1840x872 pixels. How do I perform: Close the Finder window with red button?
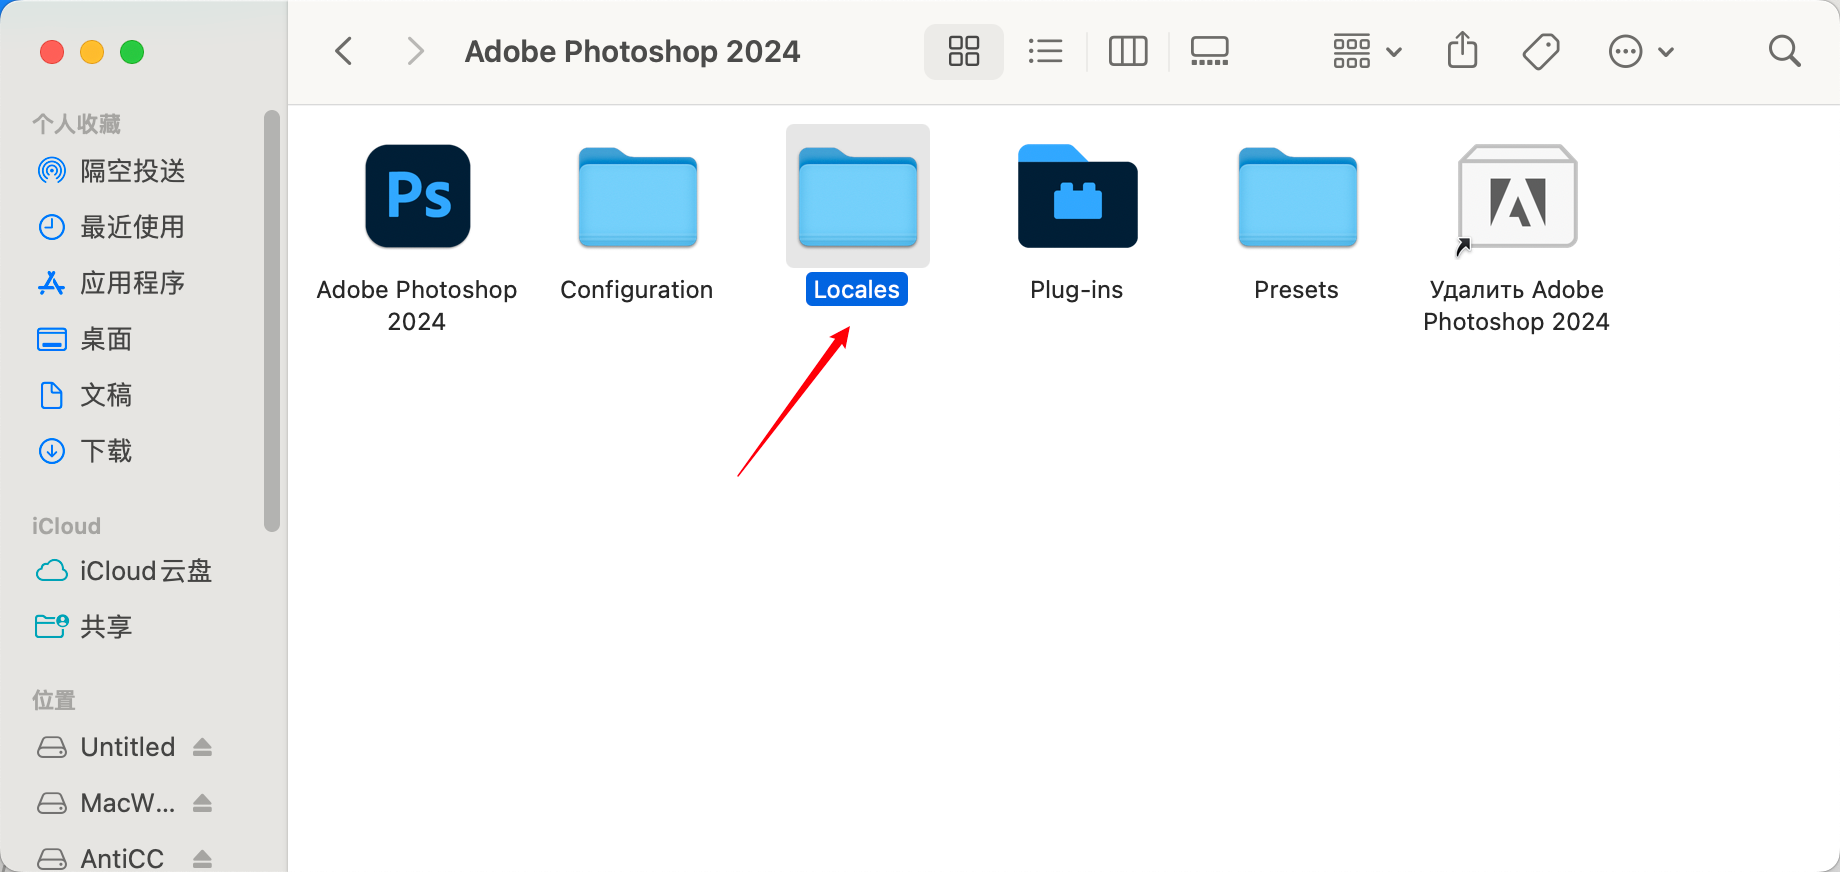pyautogui.click(x=52, y=52)
